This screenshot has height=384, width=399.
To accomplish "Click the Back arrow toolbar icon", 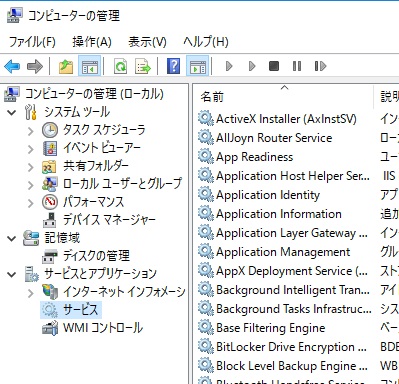I will click(x=12, y=66).
